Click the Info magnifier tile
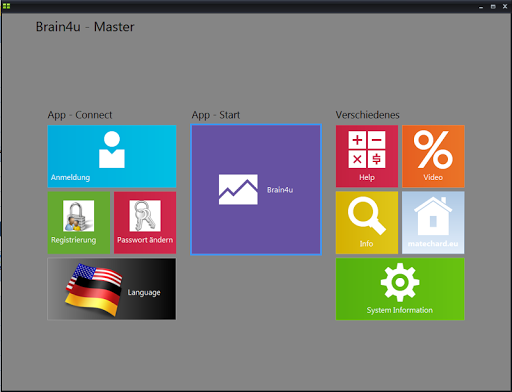Image resolution: width=512 pixels, height=392 pixels. [367, 223]
